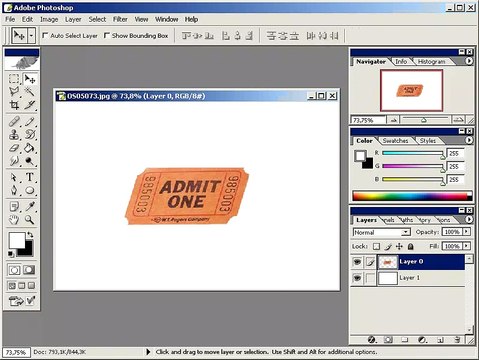Select the Polygonal Lasso tool
Image resolution: width=479 pixels, height=360 pixels.
click(14, 92)
